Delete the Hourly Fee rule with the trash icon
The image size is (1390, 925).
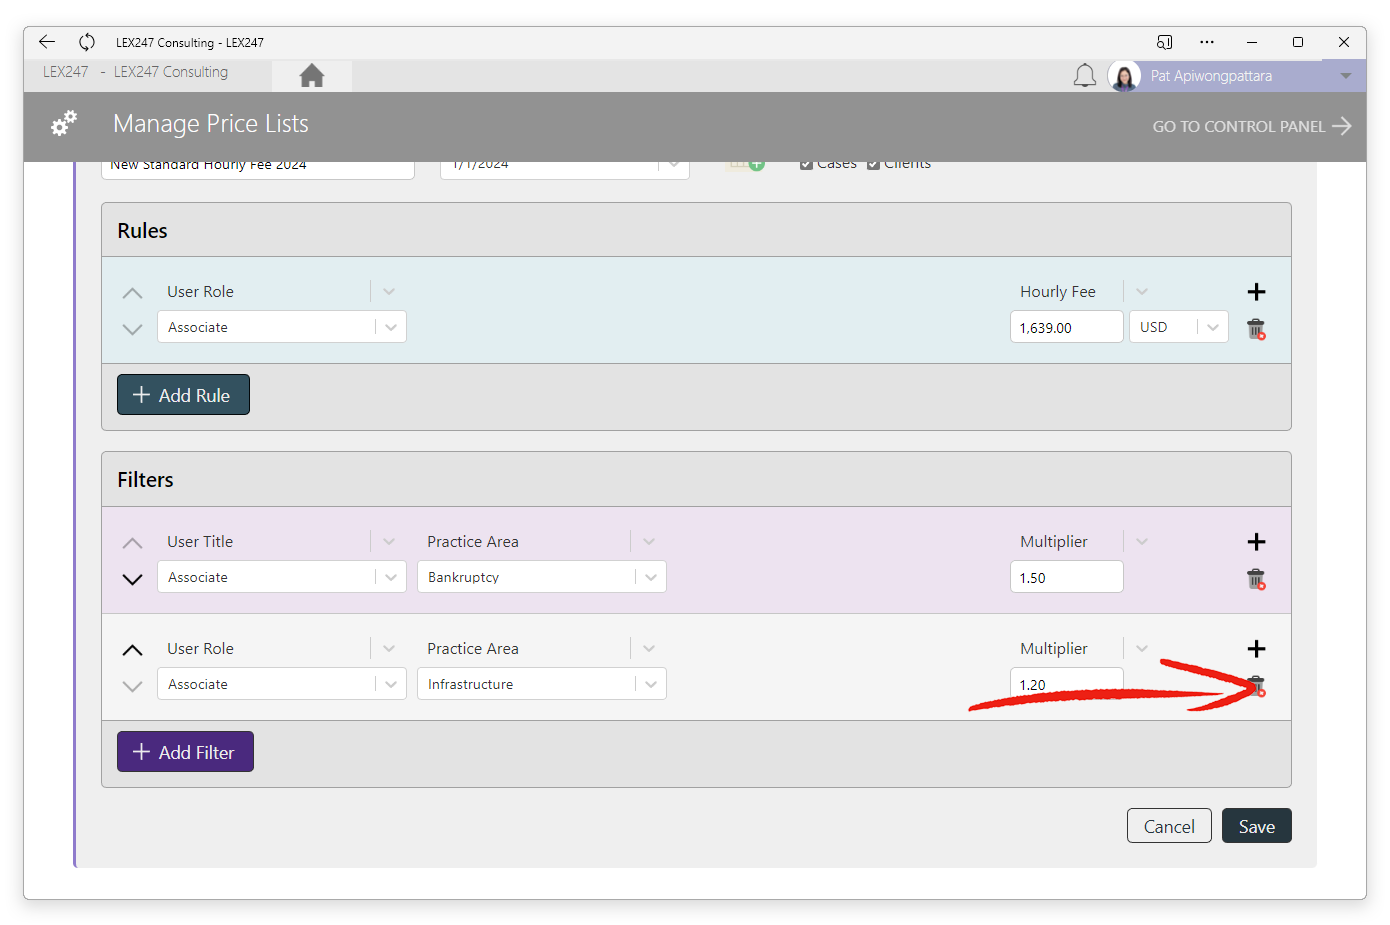(x=1256, y=329)
